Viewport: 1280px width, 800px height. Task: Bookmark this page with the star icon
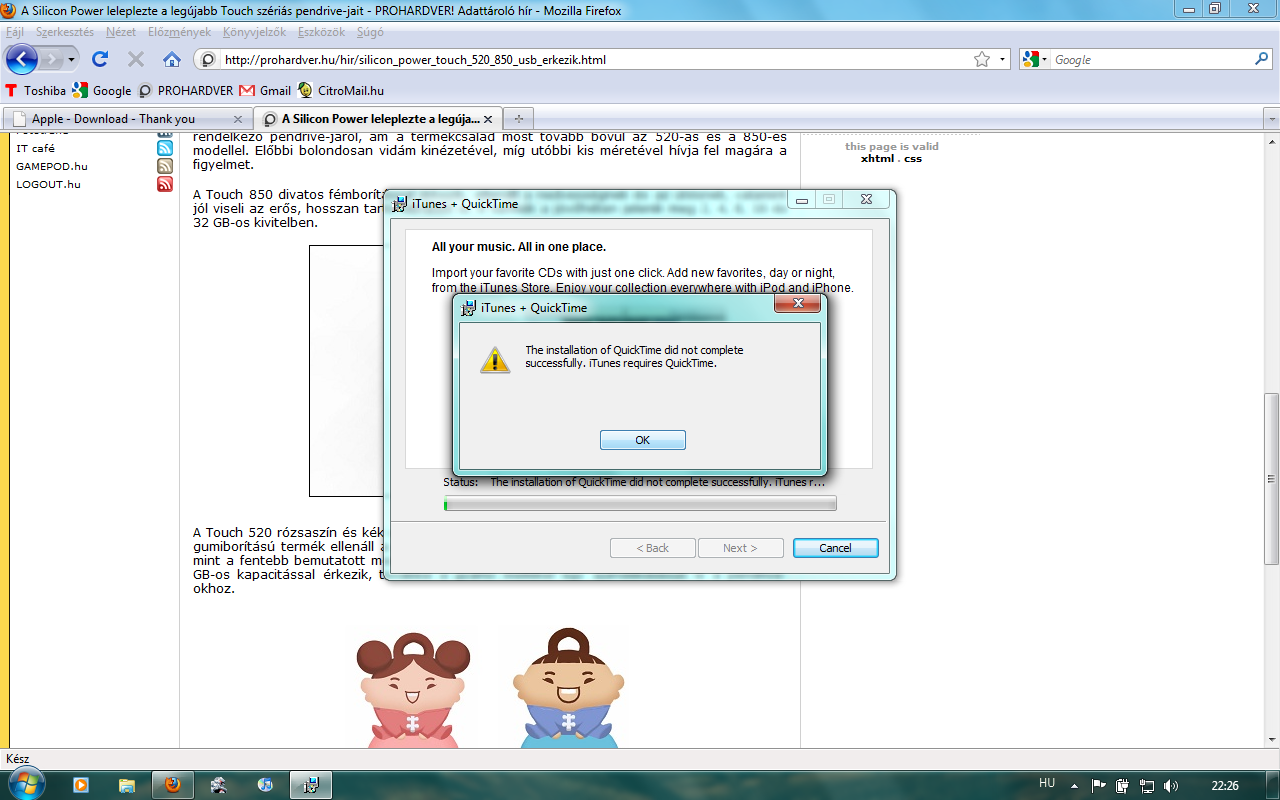click(982, 60)
